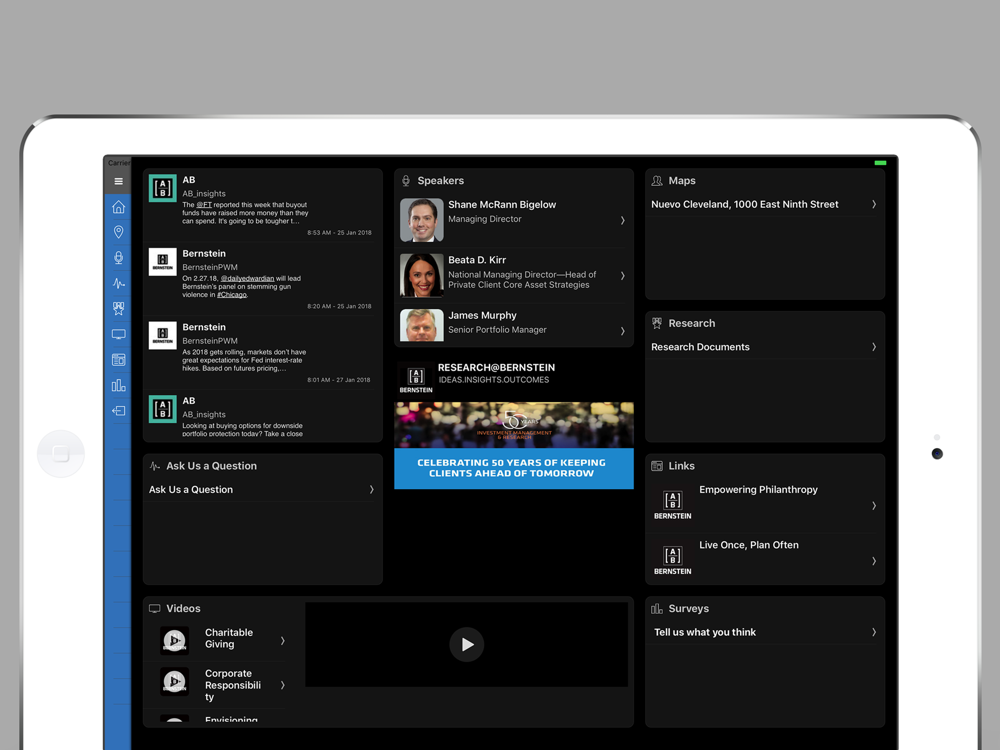Expand James Murphy speaker chevron
The image size is (1000, 750).
(x=622, y=331)
